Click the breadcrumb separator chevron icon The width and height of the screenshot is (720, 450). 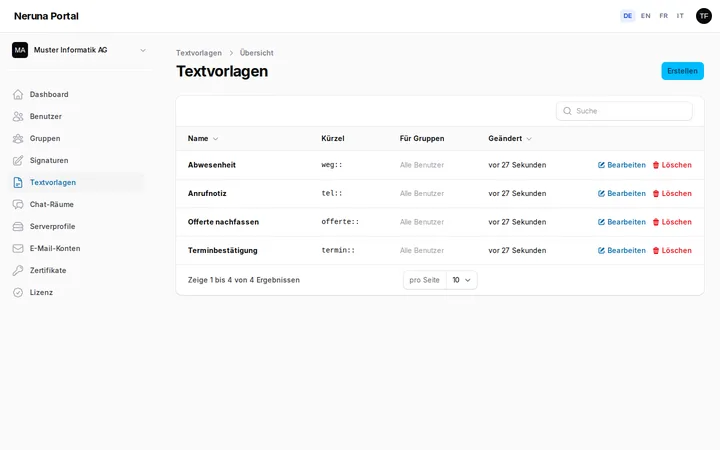[x=231, y=53]
